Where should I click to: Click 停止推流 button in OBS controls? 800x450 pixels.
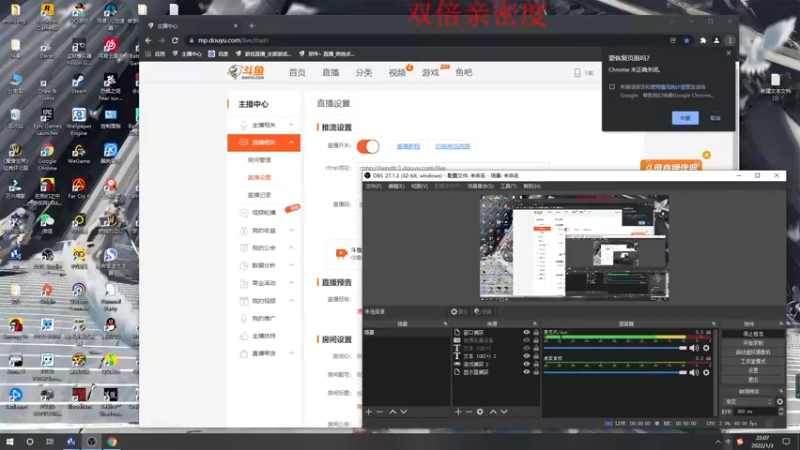753,334
